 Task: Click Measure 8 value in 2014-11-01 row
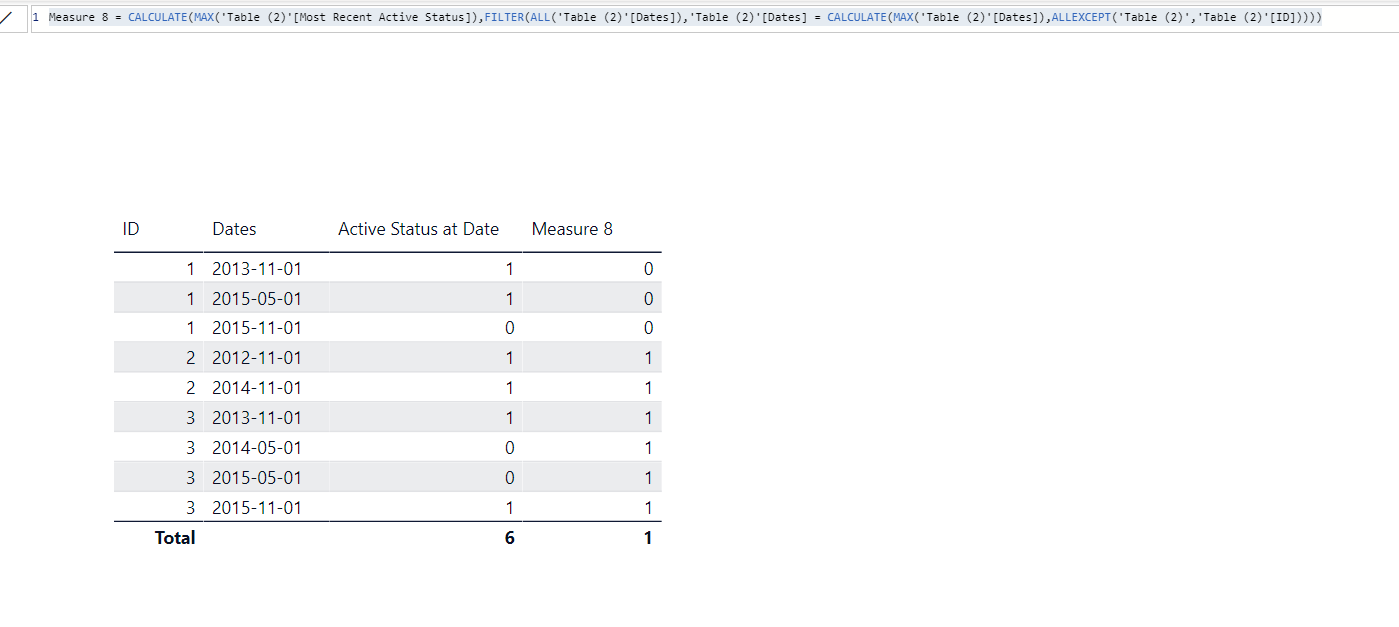[x=648, y=388]
